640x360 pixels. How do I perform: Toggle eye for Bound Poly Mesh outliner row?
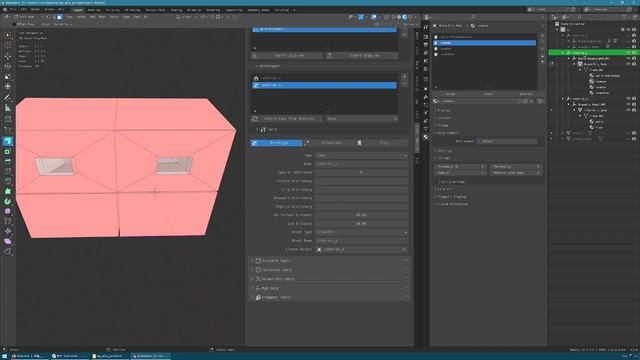tap(629, 64)
